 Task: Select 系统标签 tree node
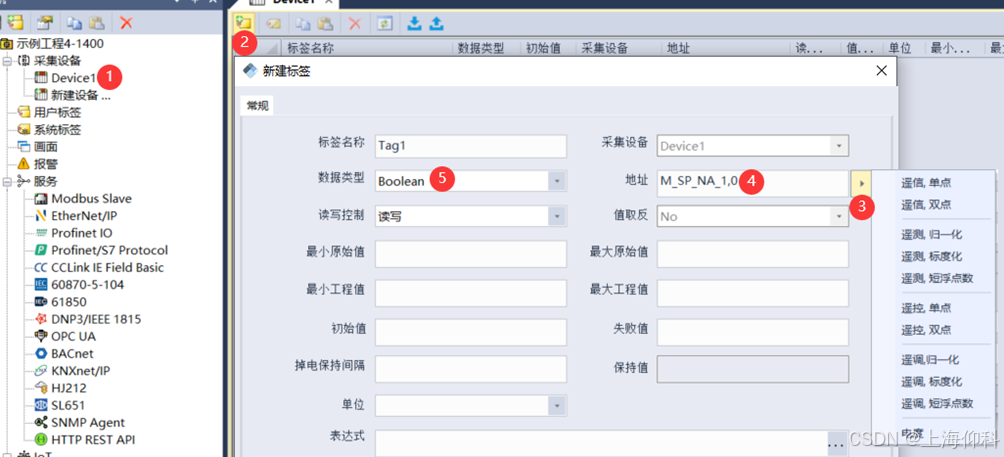tap(58, 130)
